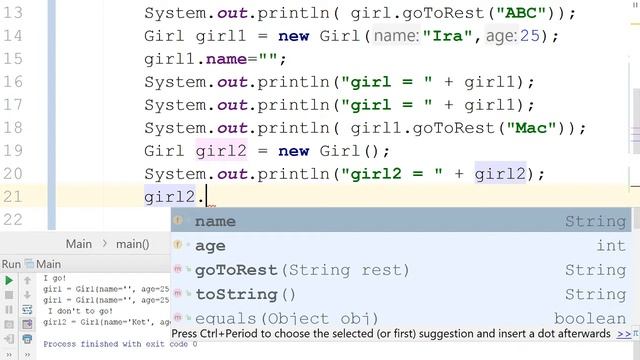
Task: Choose toString() completion suggestion
Action: point(400,294)
